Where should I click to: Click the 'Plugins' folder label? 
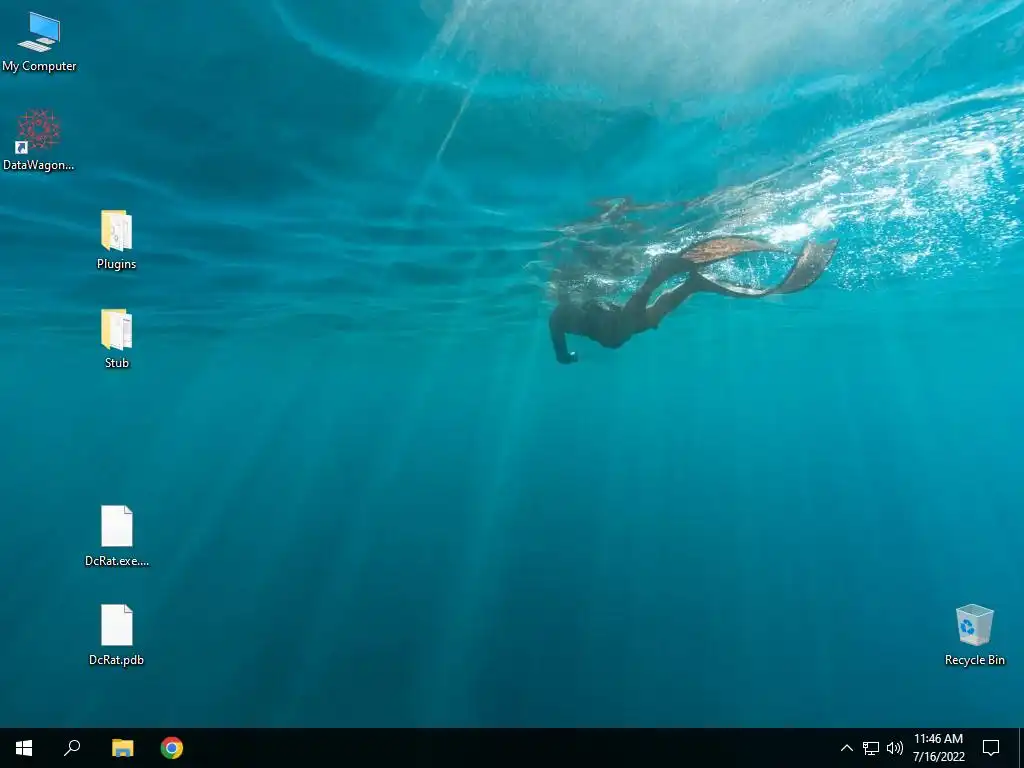[x=116, y=264]
